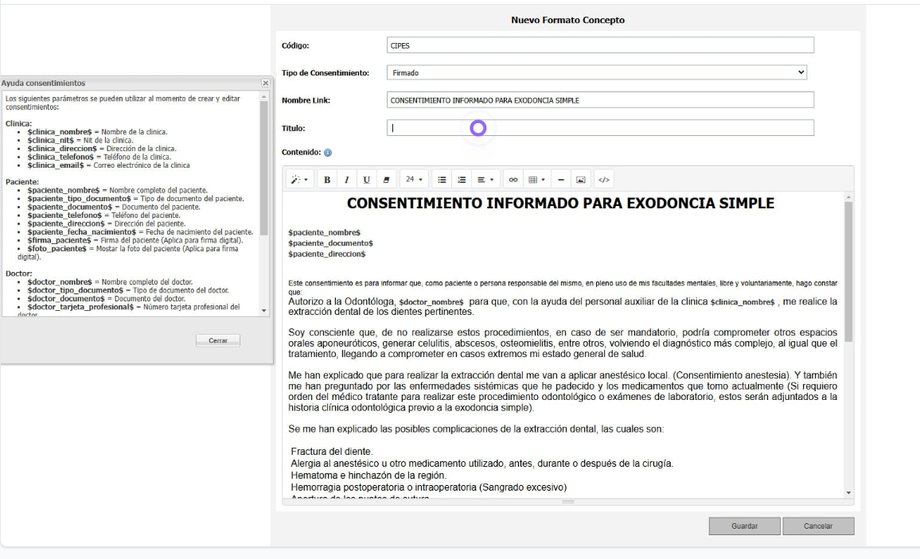Click '$doctor_nombre$' in editor paragraph
The width and height of the screenshot is (920, 559).
point(431,302)
